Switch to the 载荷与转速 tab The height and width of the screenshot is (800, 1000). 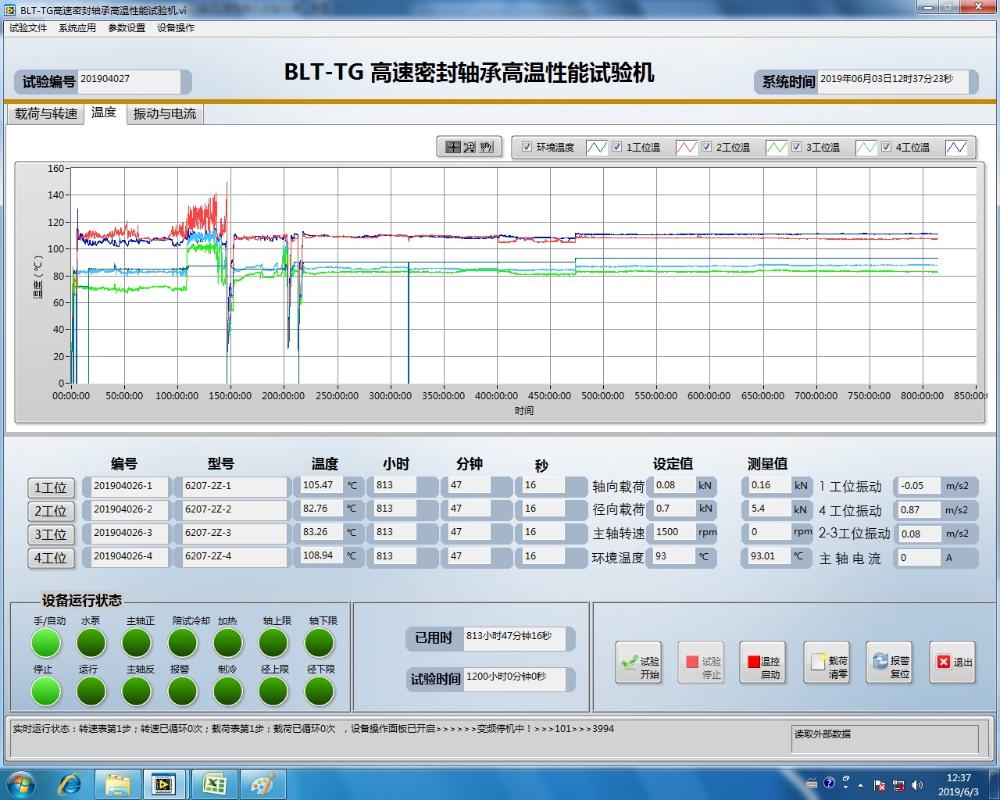point(46,114)
